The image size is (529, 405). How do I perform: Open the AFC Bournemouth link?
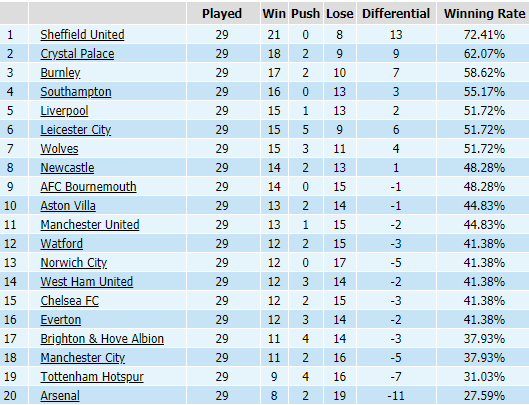tap(88, 187)
